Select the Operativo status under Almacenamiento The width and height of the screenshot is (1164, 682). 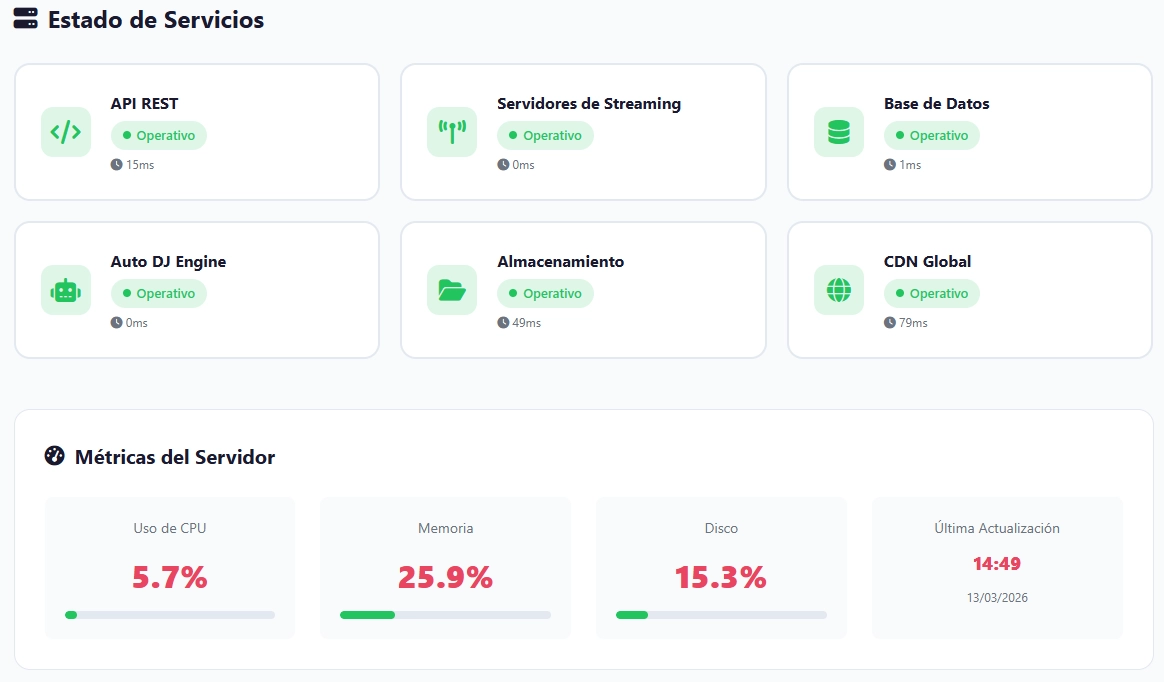[545, 294]
